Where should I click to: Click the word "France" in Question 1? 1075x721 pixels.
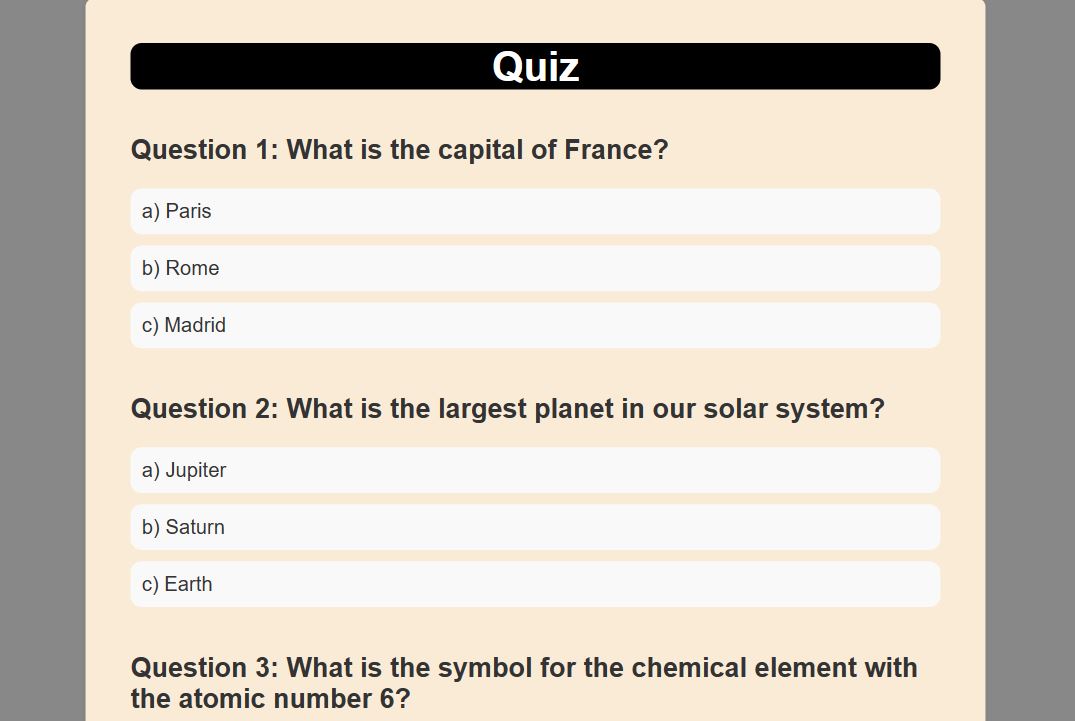coord(608,150)
